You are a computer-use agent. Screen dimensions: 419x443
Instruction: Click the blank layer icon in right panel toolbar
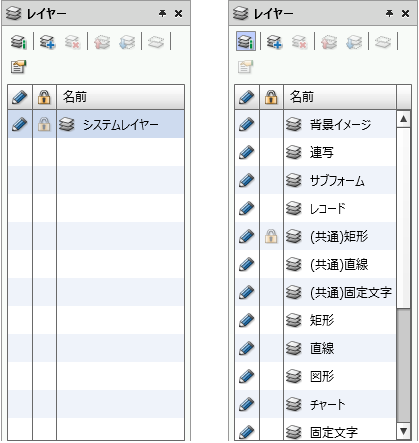pyautogui.click(x=383, y=42)
